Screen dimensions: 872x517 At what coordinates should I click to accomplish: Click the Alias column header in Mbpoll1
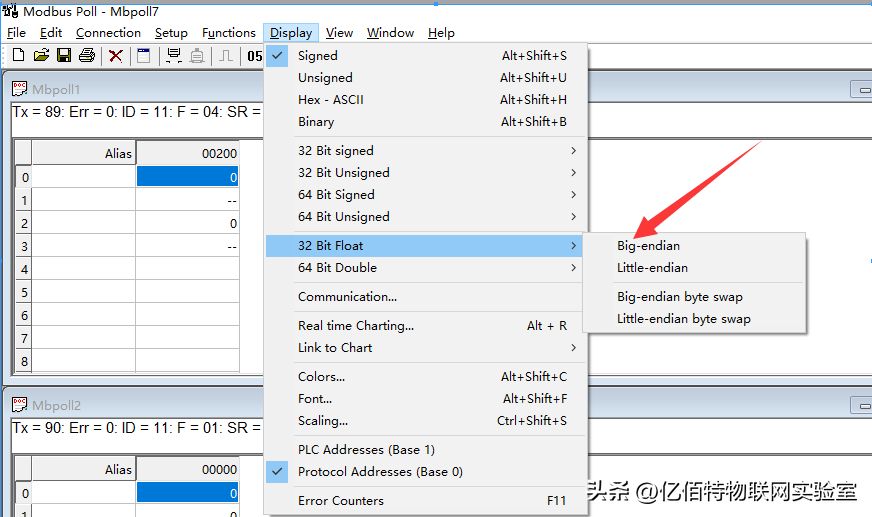click(83, 153)
